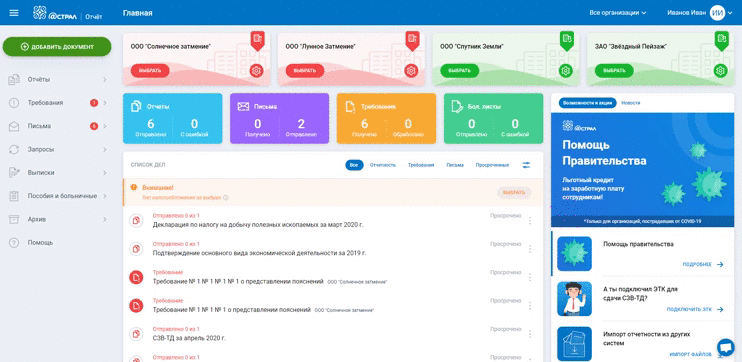Open the orange Требования statistics tile
This screenshot has height=362, width=742.
[x=386, y=118]
